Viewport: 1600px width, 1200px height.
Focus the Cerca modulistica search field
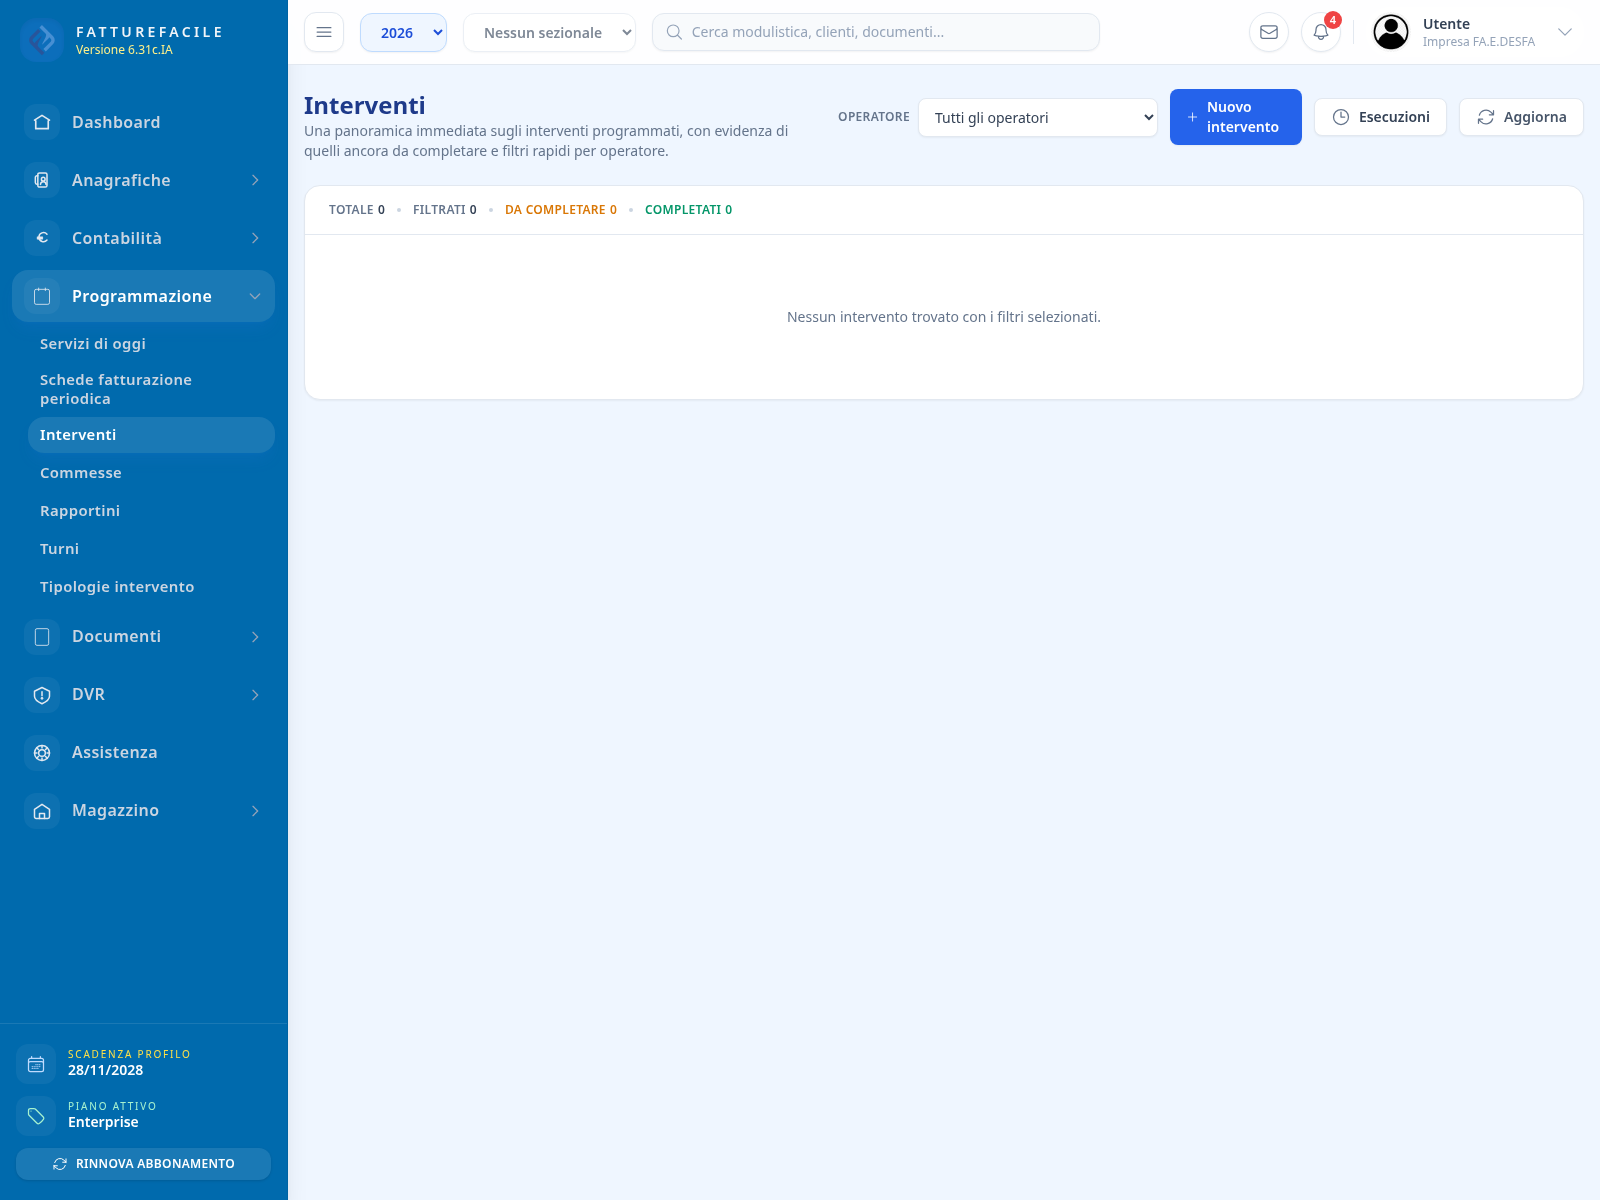(x=876, y=32)
